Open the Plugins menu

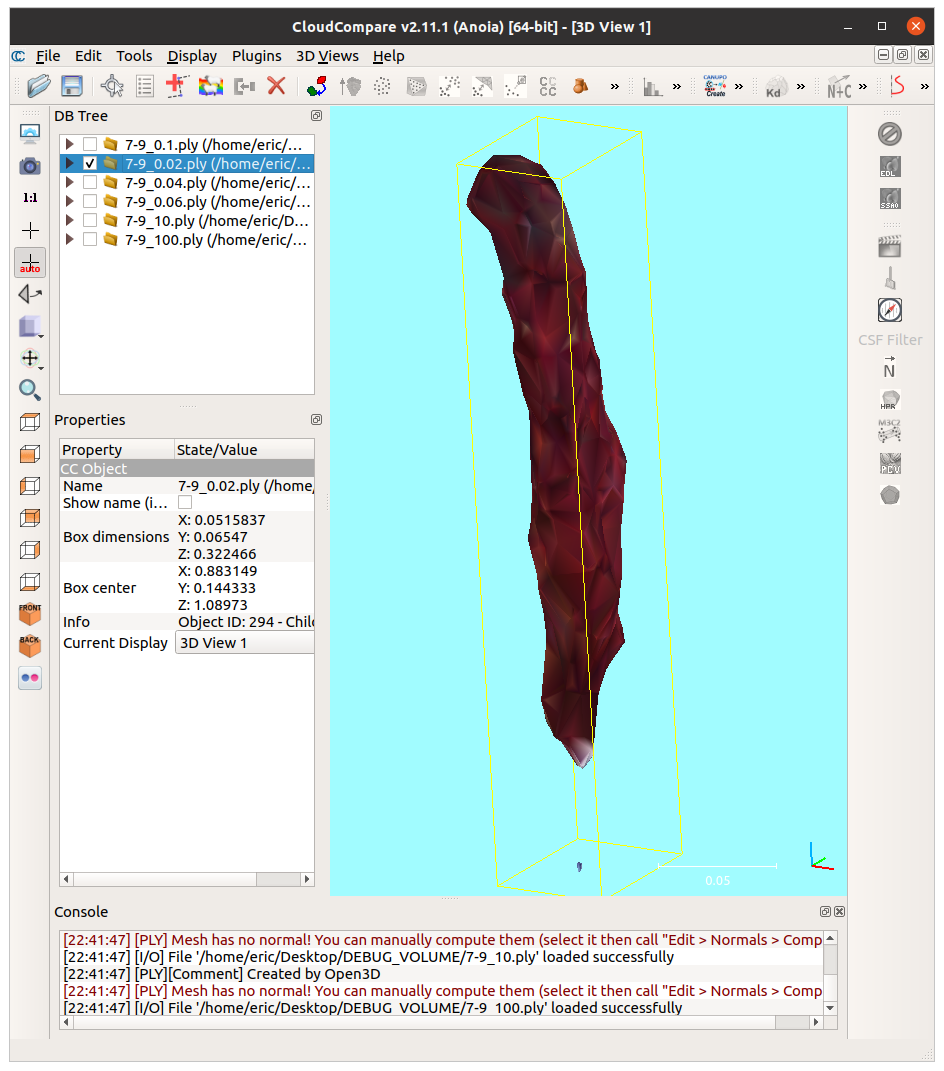pyautogui.click(x=256, y=56)
